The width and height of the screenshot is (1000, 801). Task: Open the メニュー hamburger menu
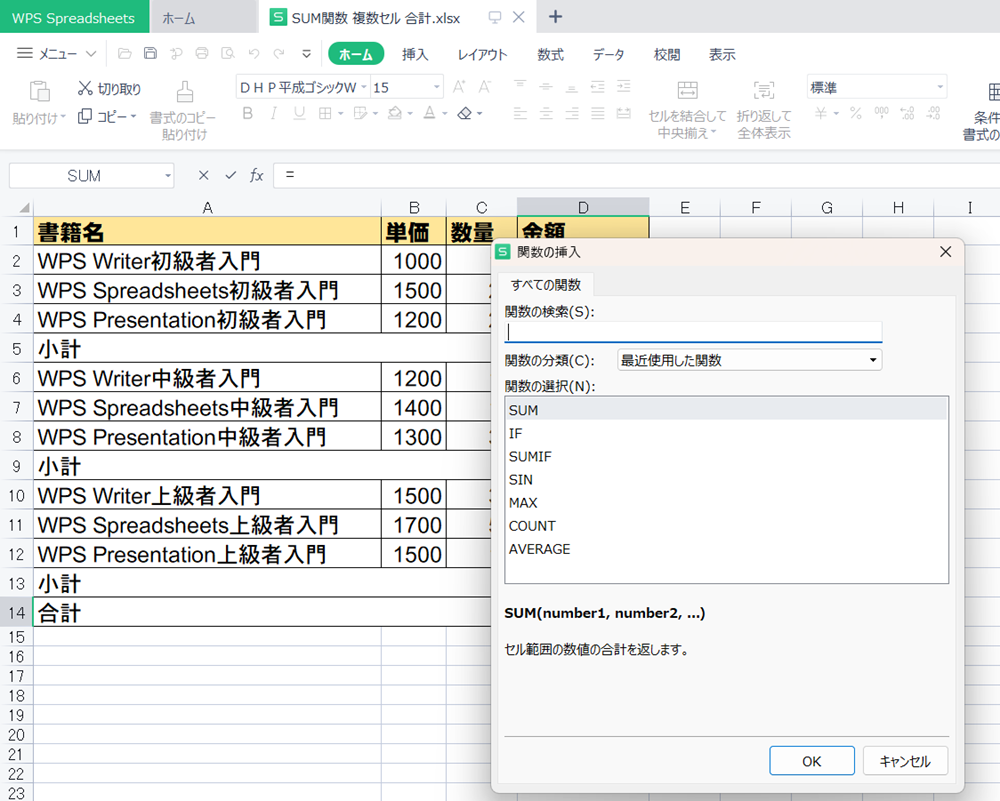(55, 54)
